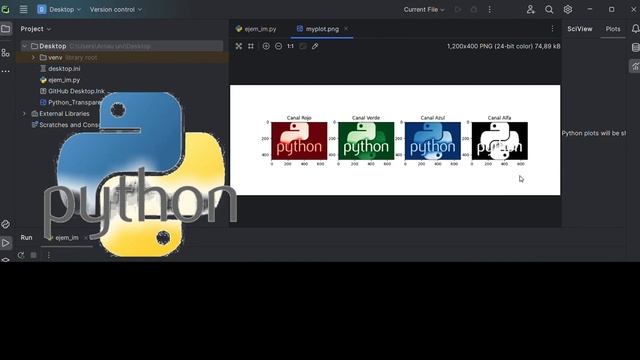The width and height of the screenshot is (640, 360).
Task: Open the Version control dropdown
Action: click(x=116, y=9)
